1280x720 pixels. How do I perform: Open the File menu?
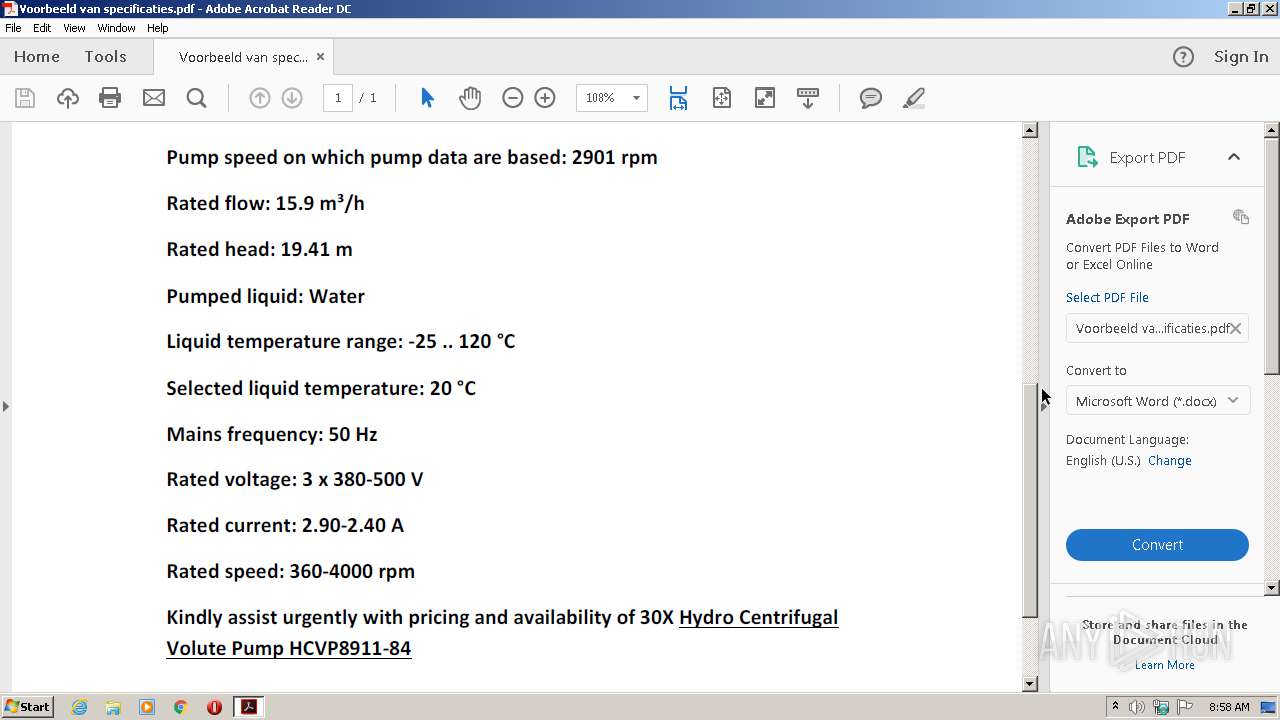(13, 28)
